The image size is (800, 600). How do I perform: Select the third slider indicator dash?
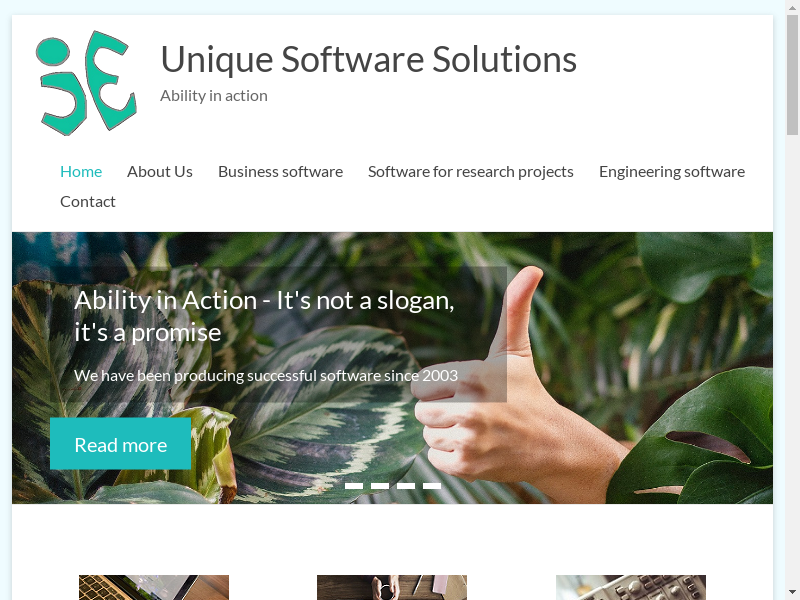pos(406,486)
